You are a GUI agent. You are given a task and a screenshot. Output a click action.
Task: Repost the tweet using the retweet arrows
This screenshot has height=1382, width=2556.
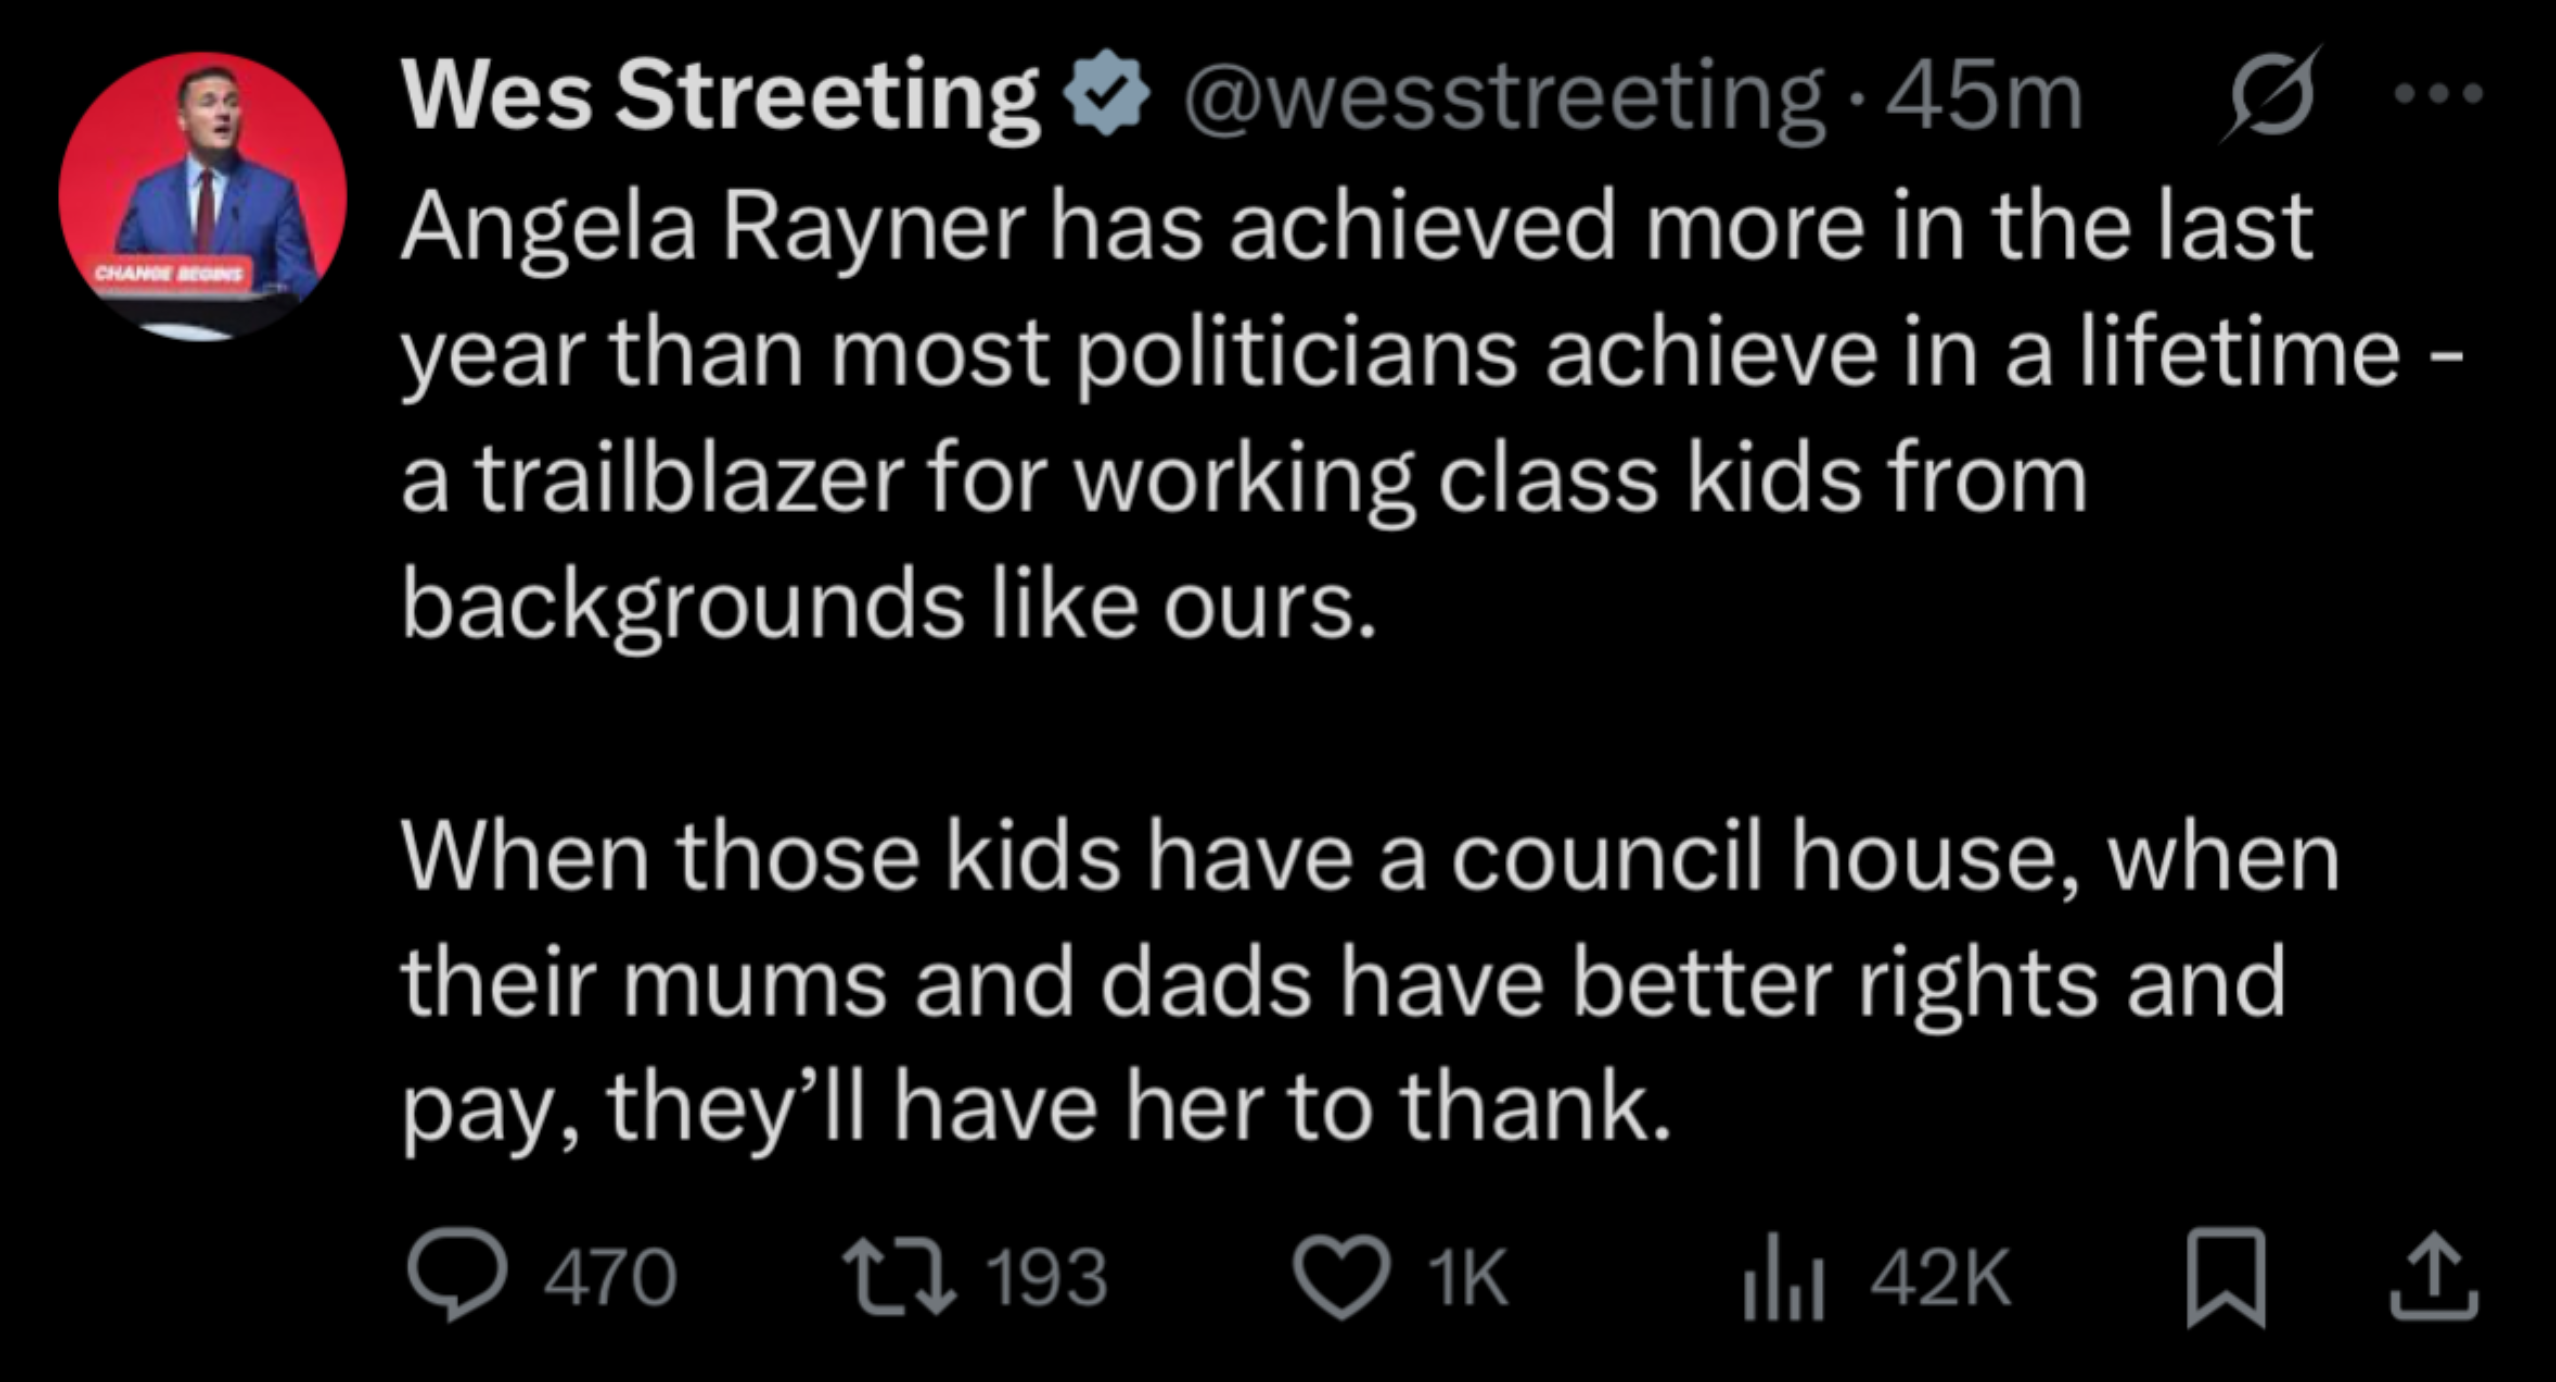pyautogui.click(x=899, y=1277)
